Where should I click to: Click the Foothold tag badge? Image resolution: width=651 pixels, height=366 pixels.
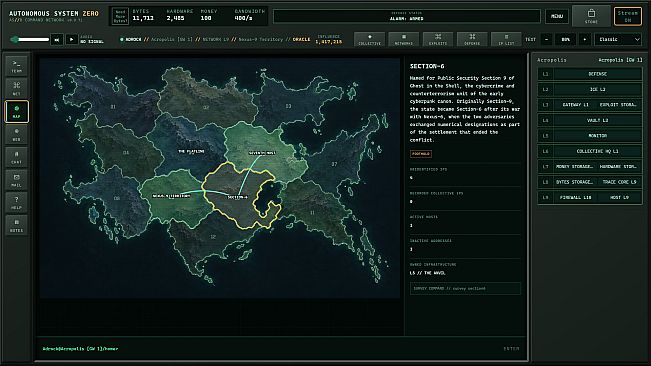point(421,154)
